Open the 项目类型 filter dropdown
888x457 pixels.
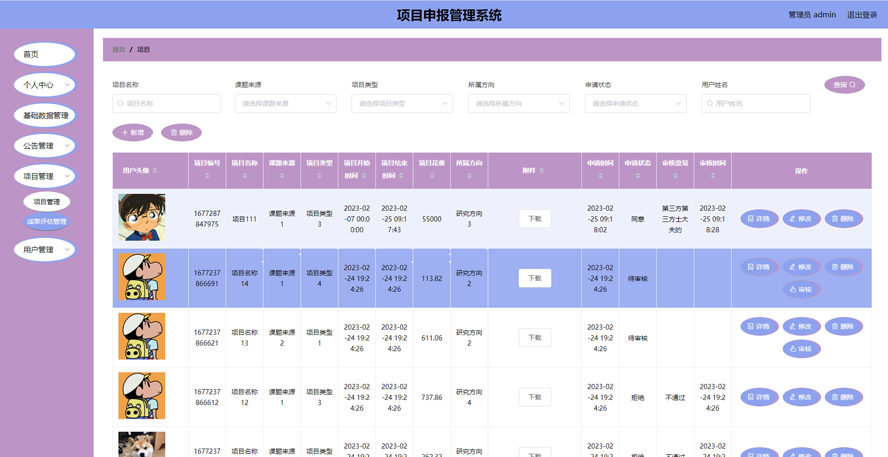coord(402,104)
